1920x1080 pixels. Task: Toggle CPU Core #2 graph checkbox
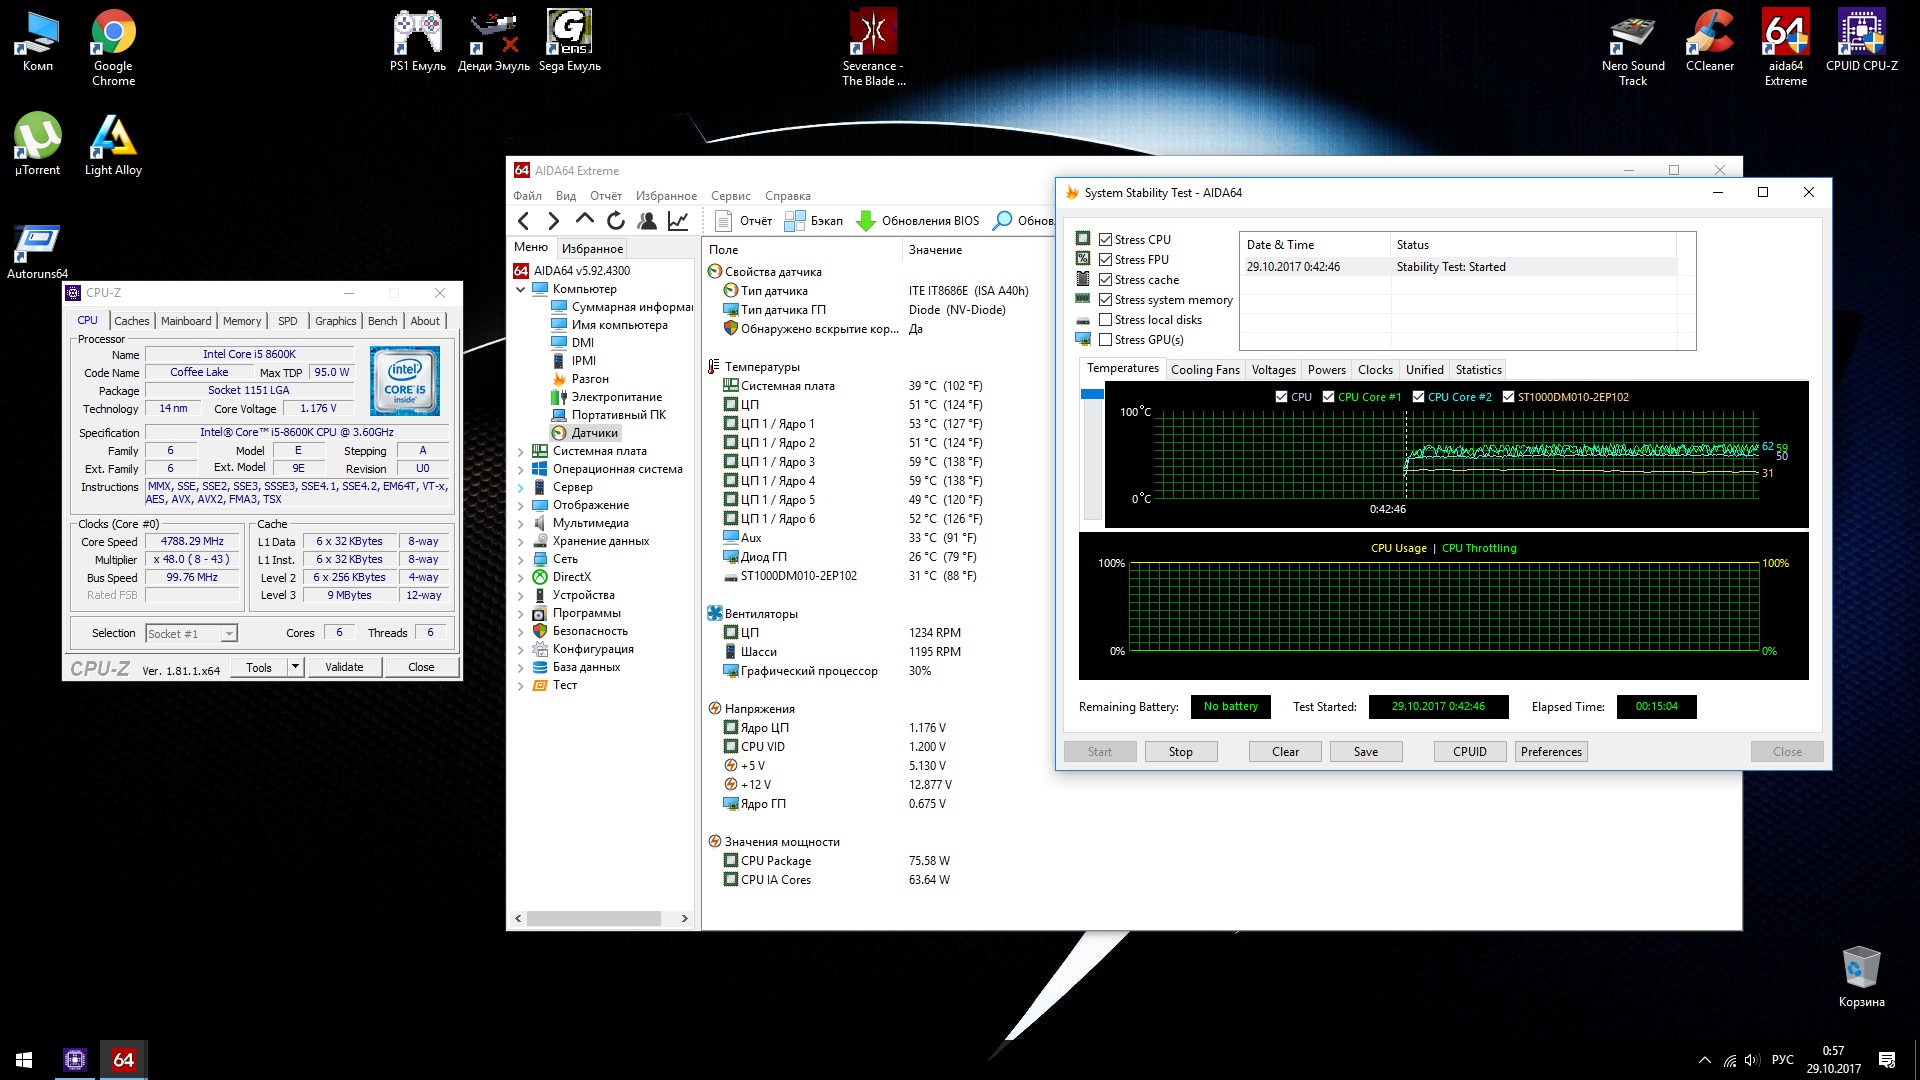1418,397
